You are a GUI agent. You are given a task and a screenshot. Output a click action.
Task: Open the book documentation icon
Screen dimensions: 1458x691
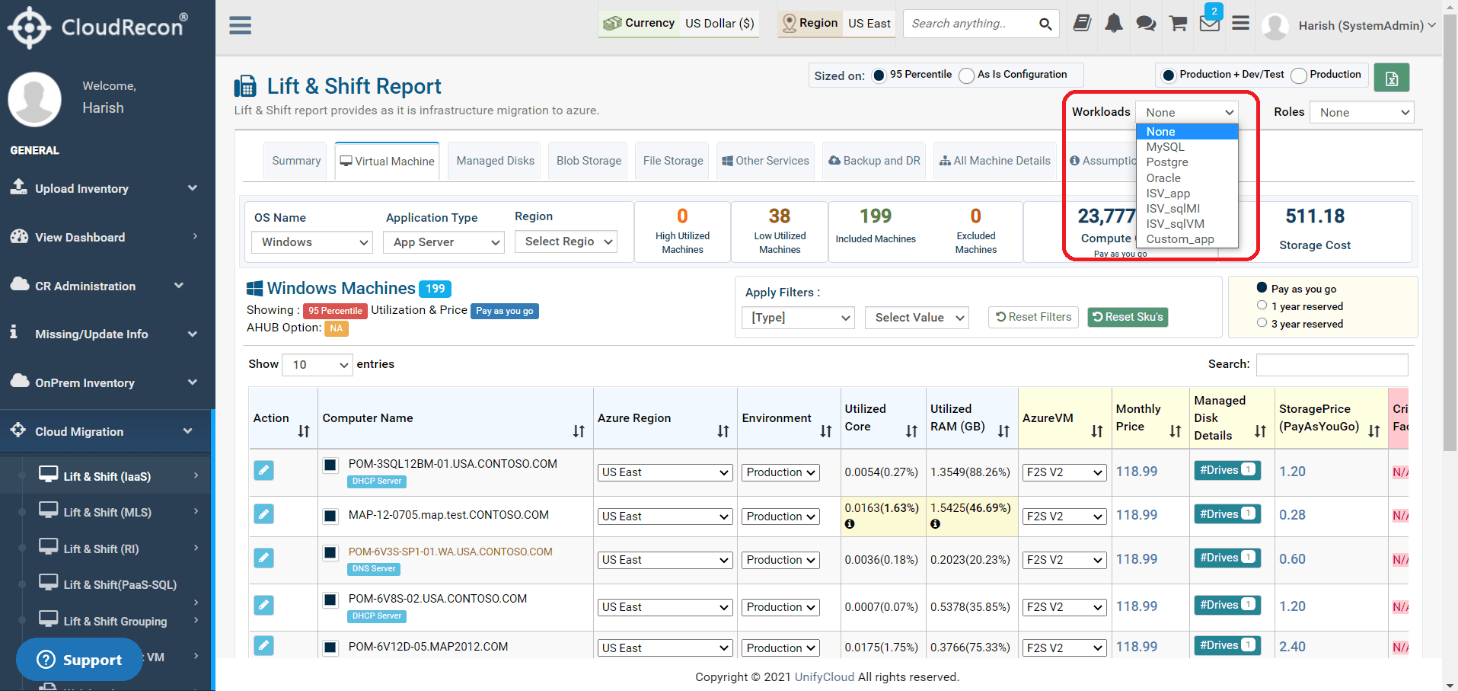pos(1081,24)
